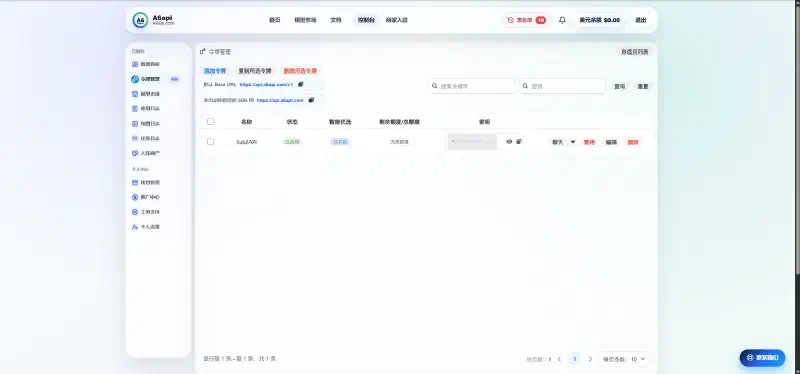
Task: Open the 每页条数 10 page-size dropdown
Action: pyautogui.click(x=623, y=359)
